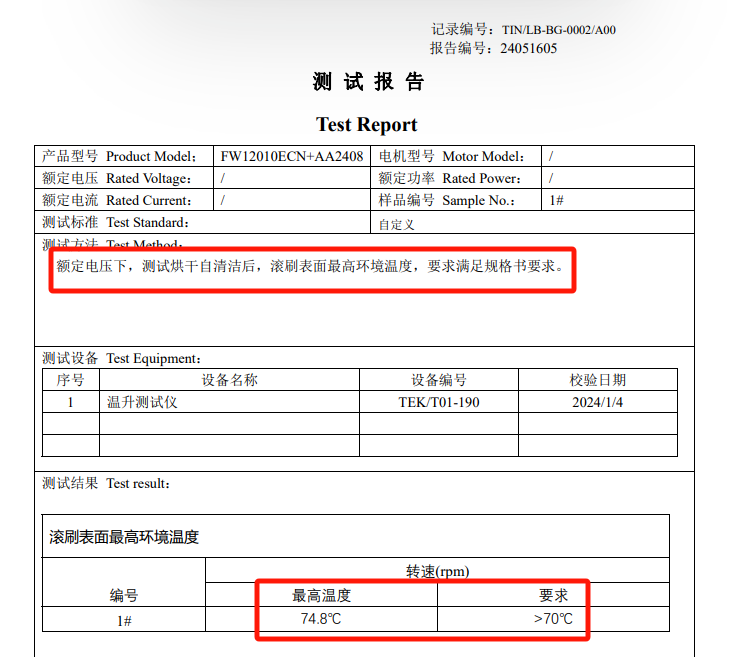Click the 'Rated Power' label
741x657 pixels.
[x=449, y=178]
